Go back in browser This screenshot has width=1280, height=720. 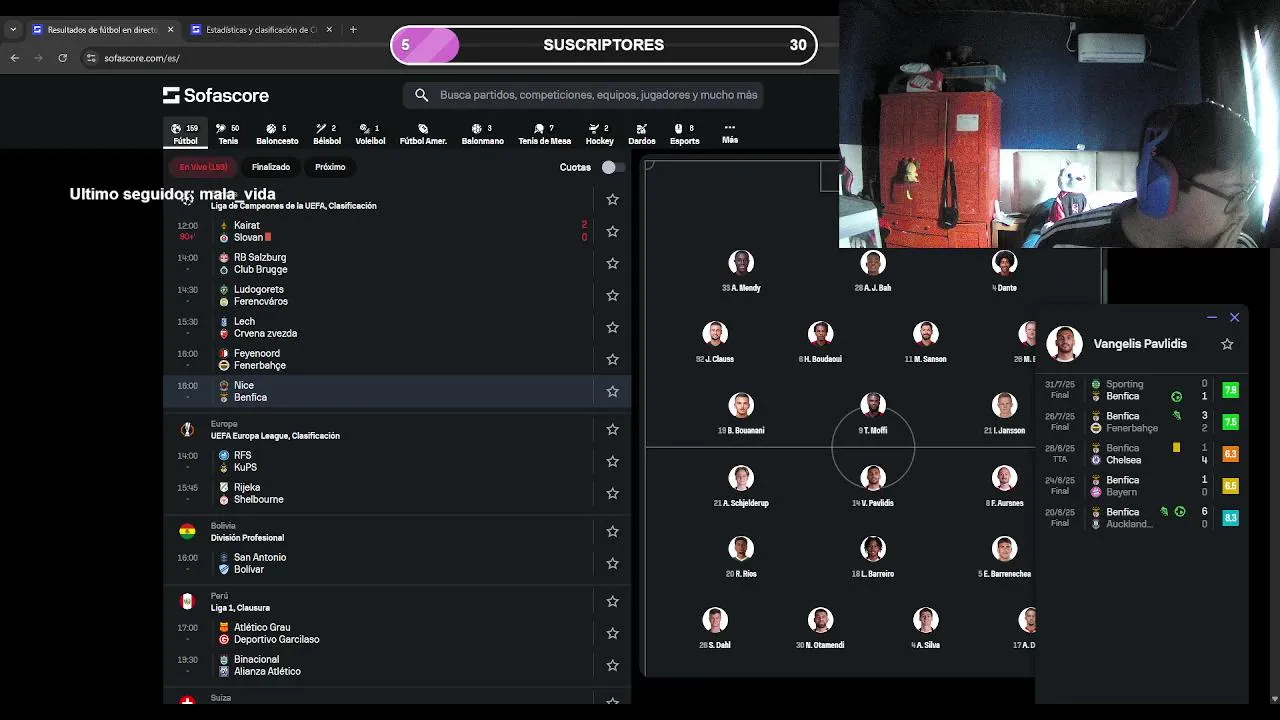pos(14,58)
